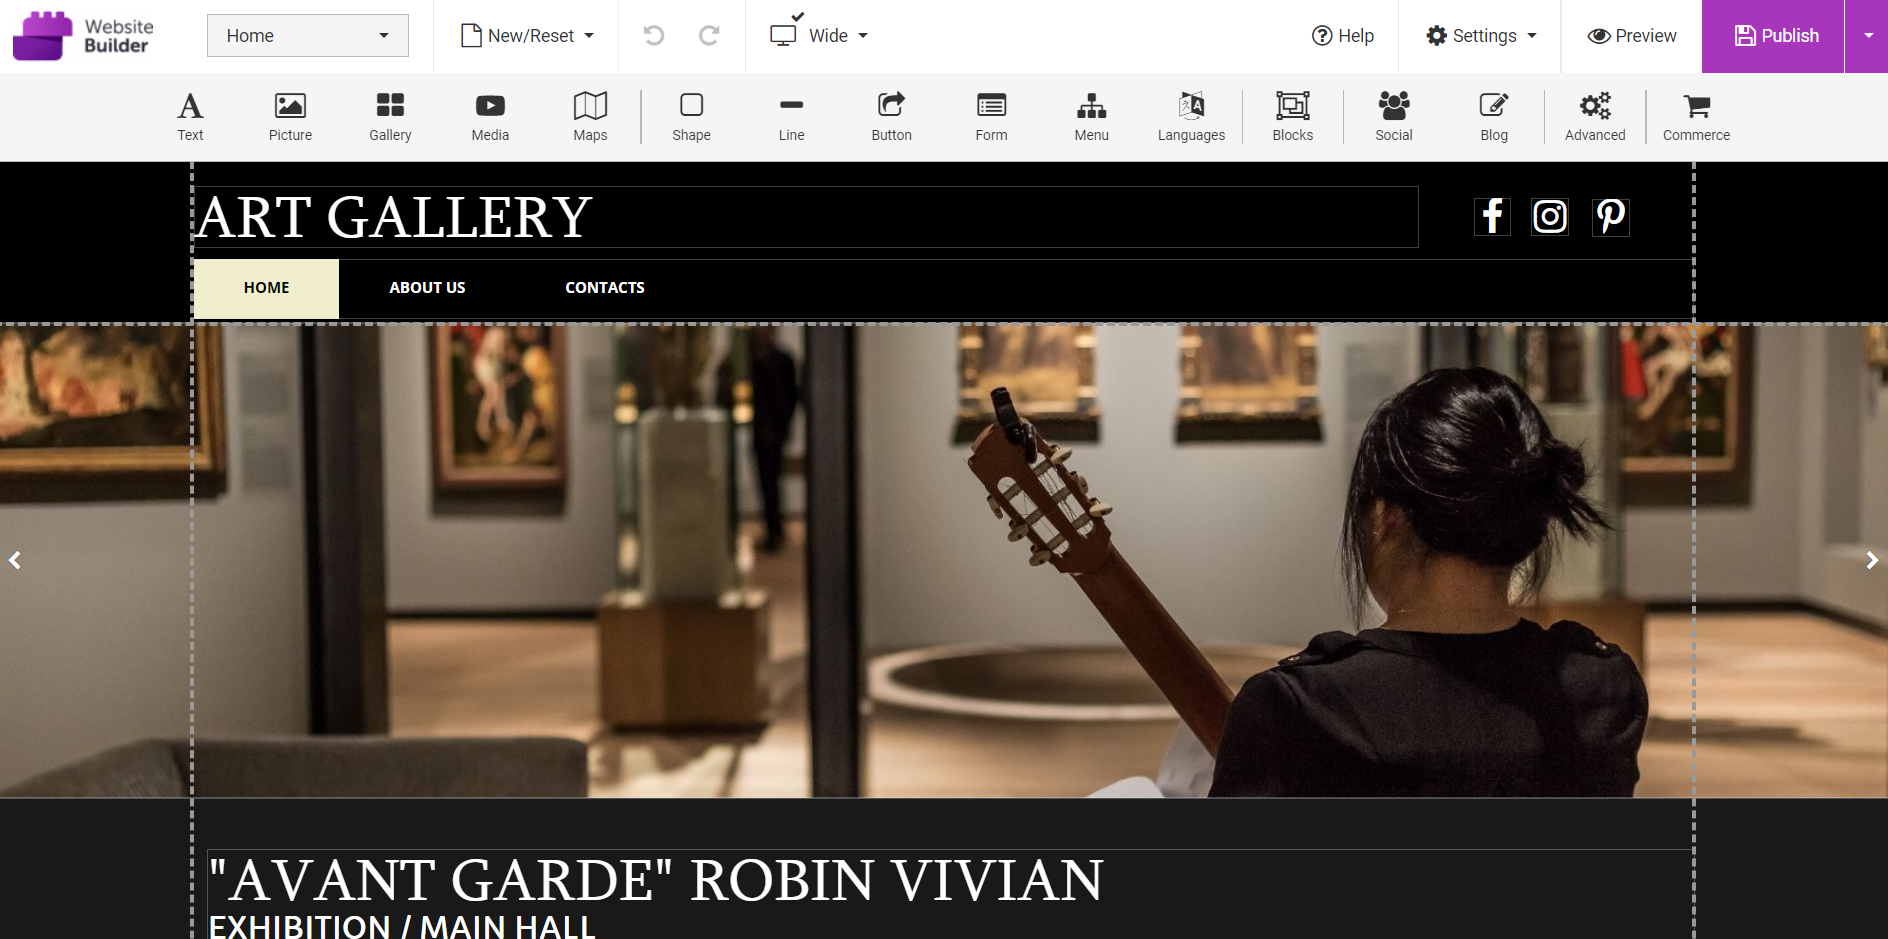Image resolution: width=1888 pixels, height=939 pixels.
Task: Open the Wide viewport dropdown
Action: tap(819, 36)
